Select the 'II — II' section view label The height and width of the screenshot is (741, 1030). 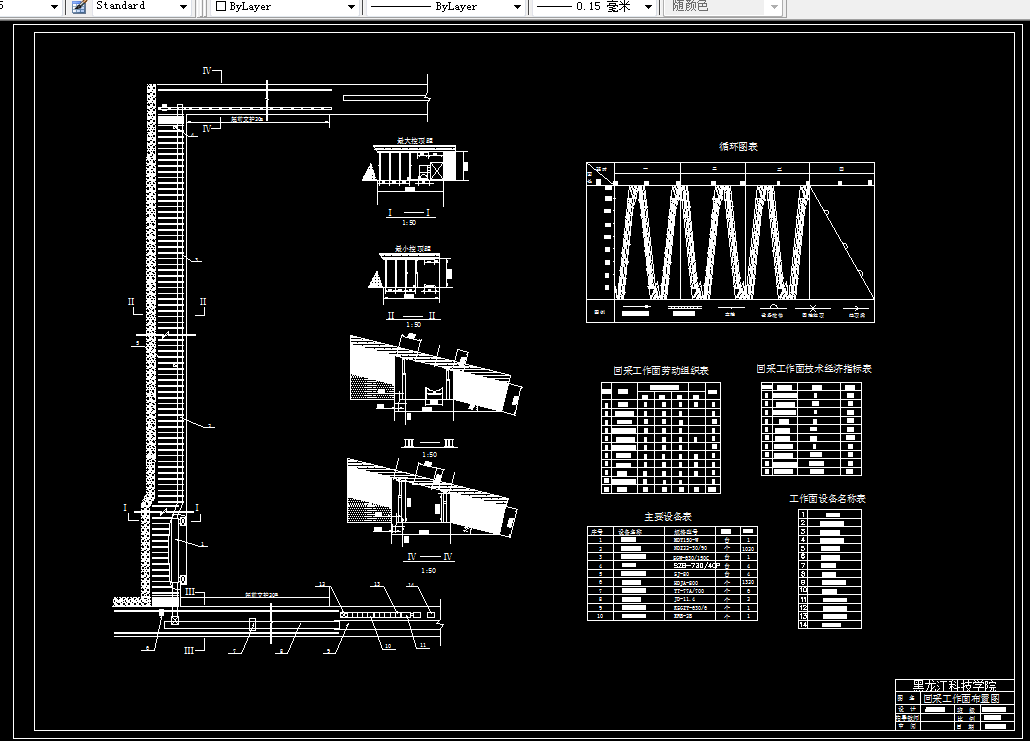click(411, 316)
